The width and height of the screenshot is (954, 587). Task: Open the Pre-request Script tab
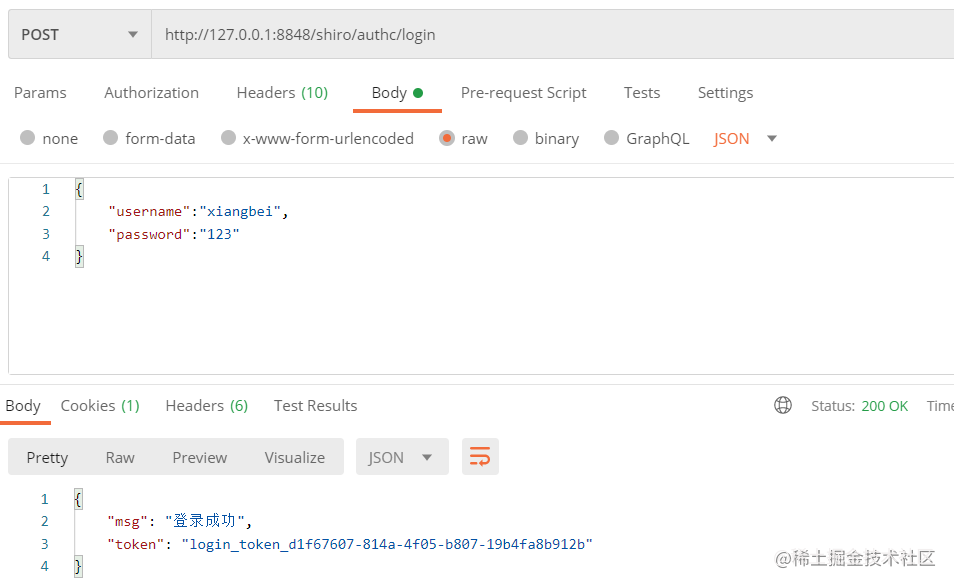pos(523,93)
